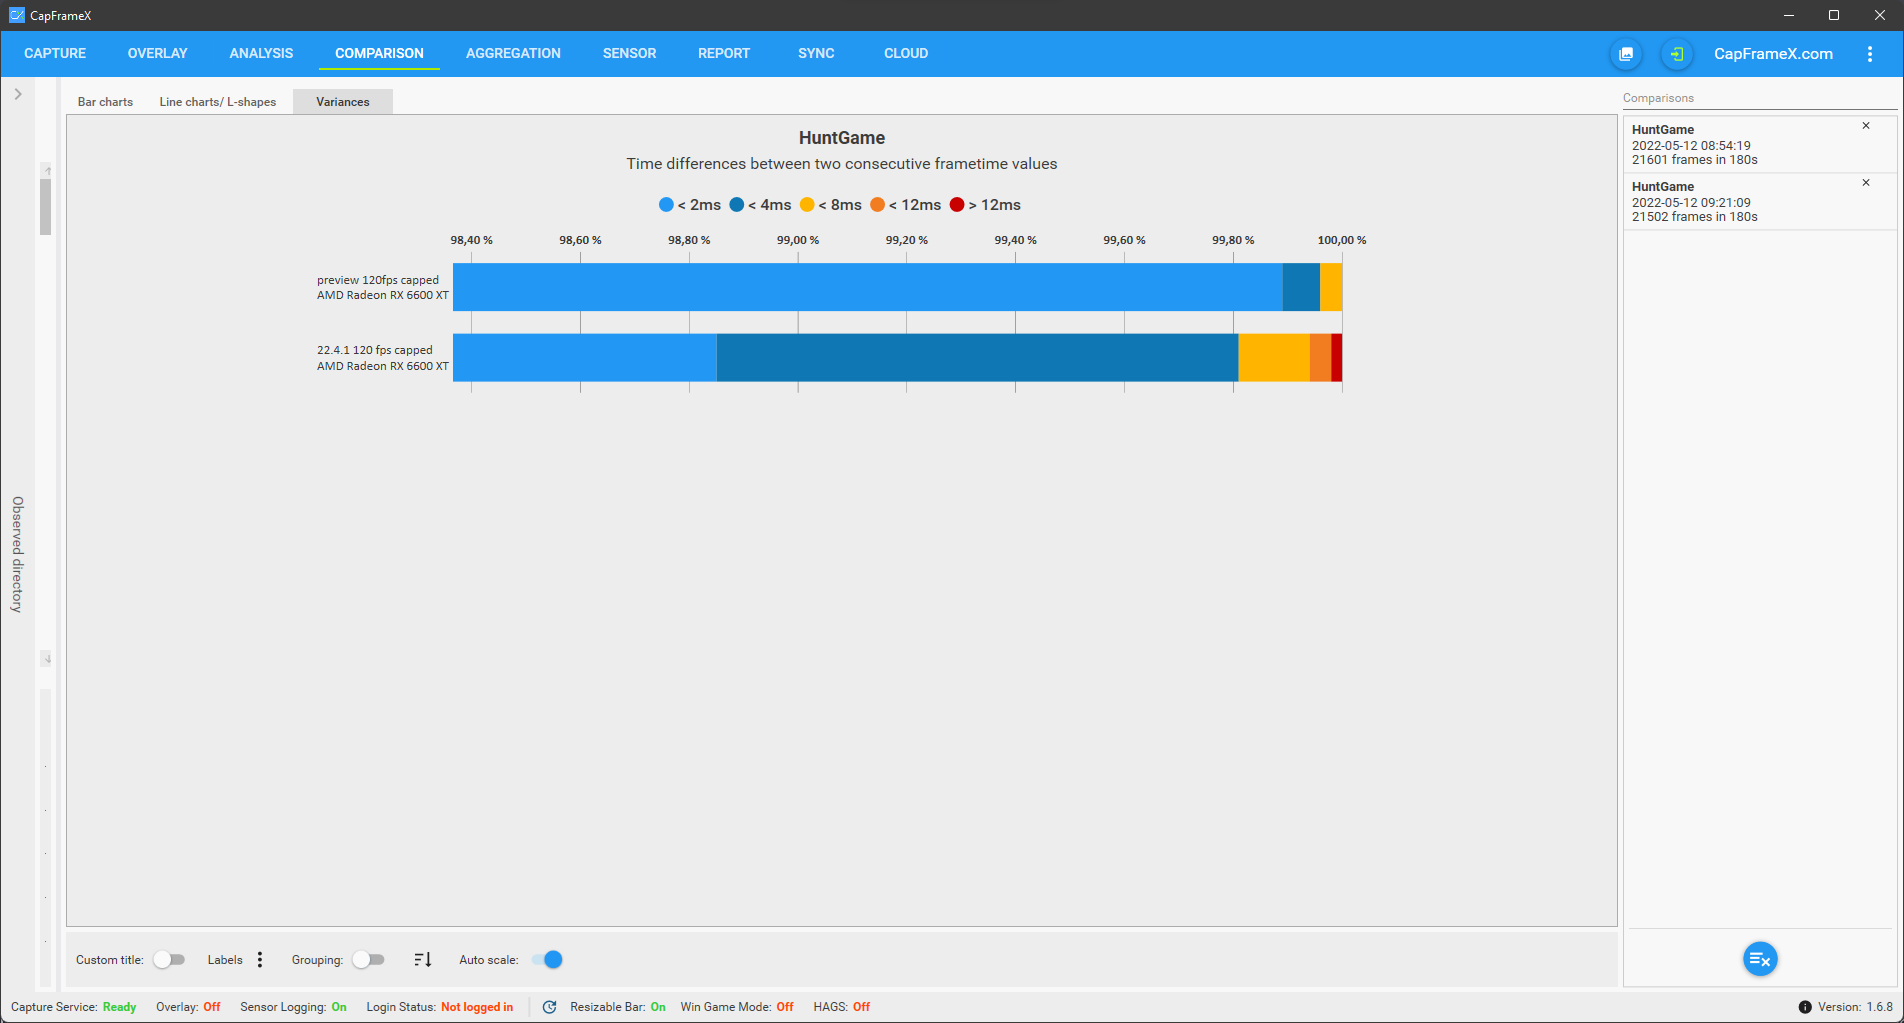This screenshot has height=1023, width=1904.
Task: Toggle the Custom title switch
Action: (x=170, y=960)
